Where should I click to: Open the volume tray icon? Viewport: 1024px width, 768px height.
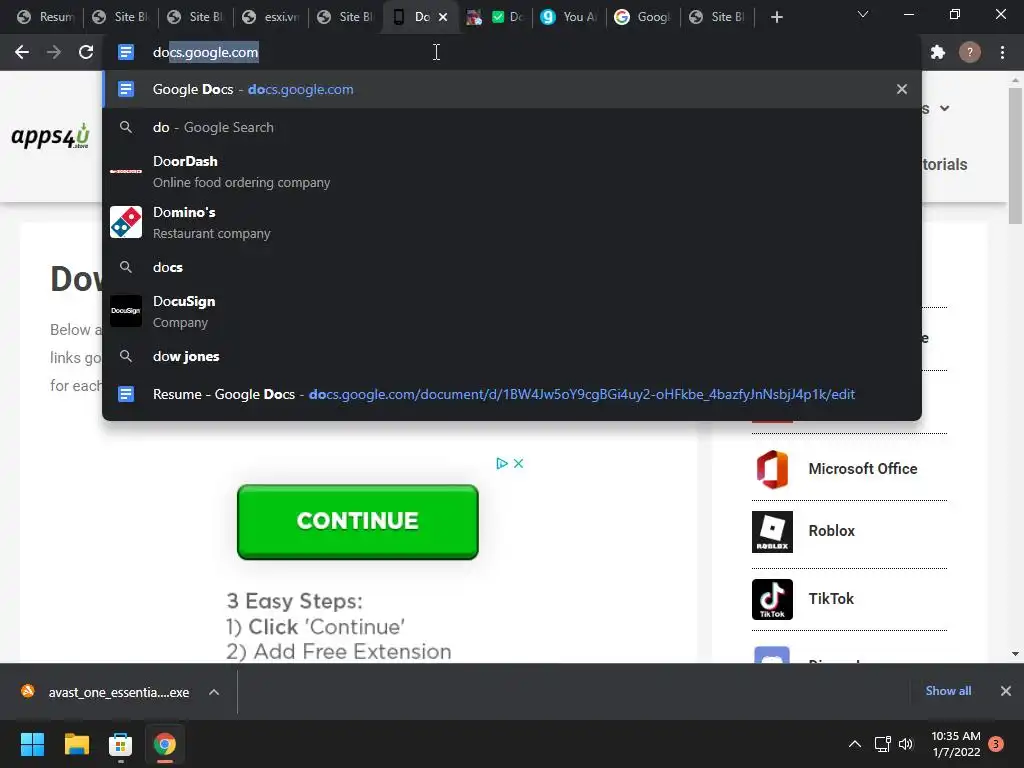click(x=906, y=744)
